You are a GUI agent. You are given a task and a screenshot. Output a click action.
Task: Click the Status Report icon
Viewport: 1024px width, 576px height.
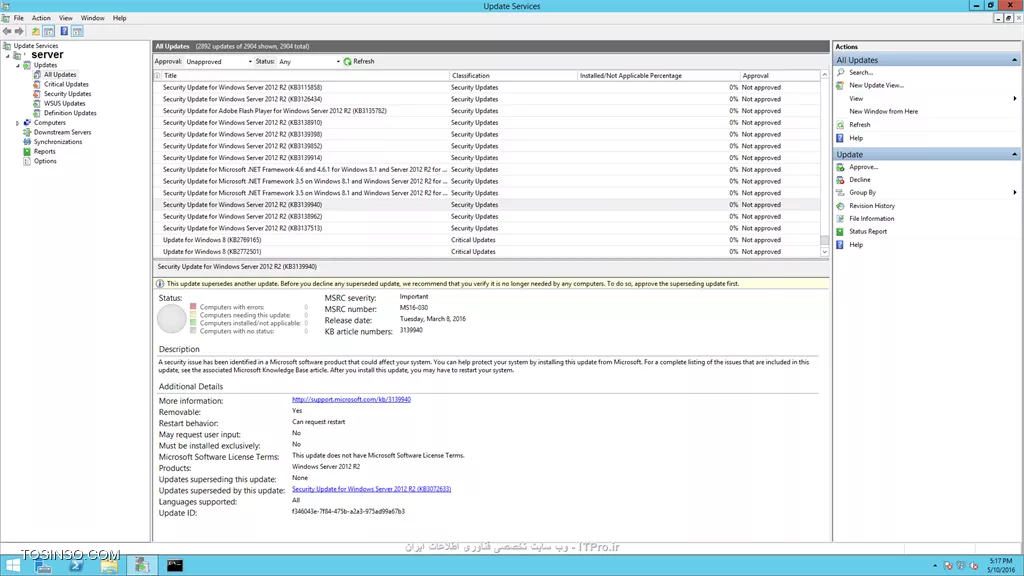(x=840, y=232)
